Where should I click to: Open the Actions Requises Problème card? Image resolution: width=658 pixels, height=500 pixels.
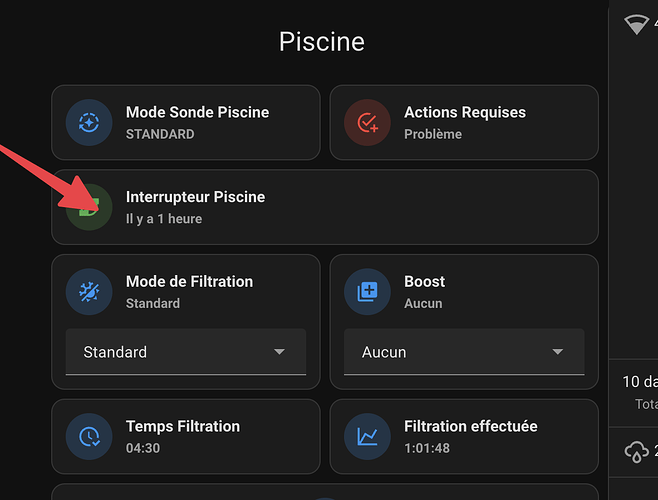[x=464, y=123]
